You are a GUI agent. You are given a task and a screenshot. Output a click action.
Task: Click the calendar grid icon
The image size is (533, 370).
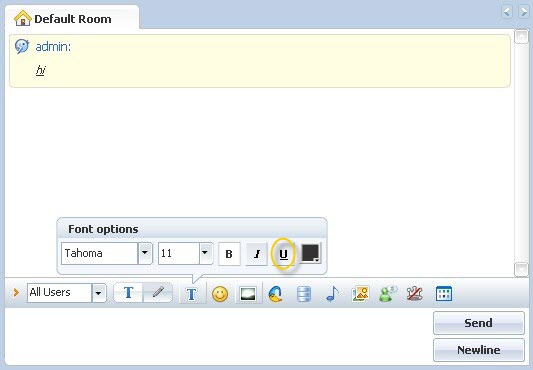click(x=444, y=293)
